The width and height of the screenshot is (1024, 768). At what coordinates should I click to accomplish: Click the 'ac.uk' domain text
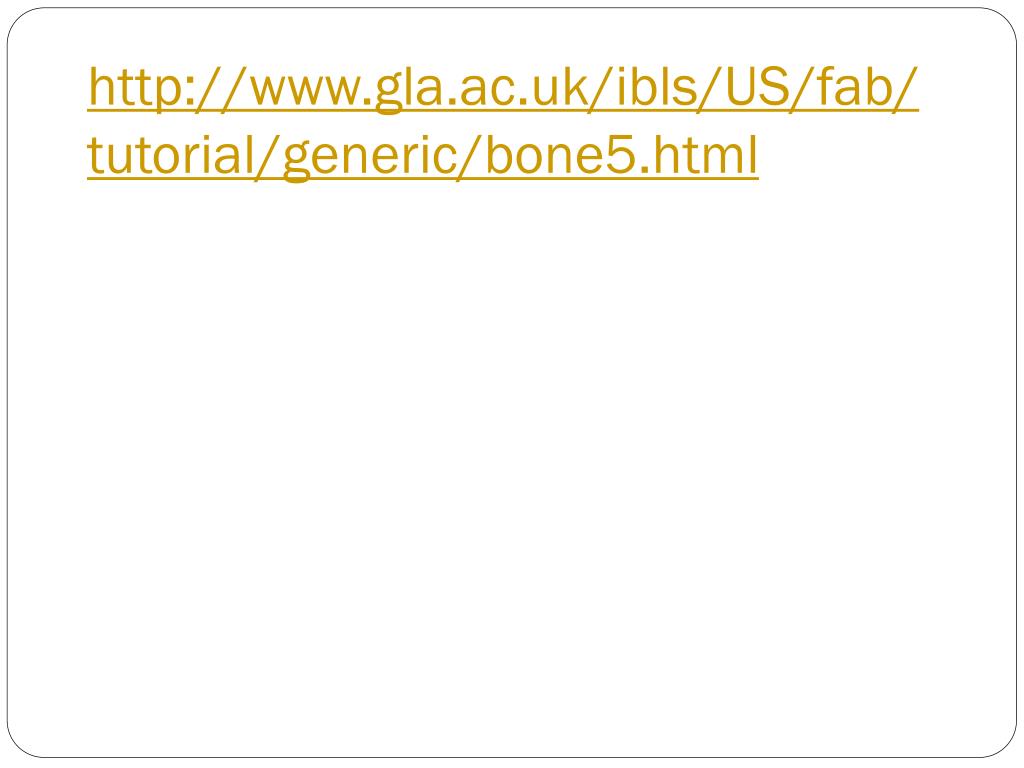point(522,89)
